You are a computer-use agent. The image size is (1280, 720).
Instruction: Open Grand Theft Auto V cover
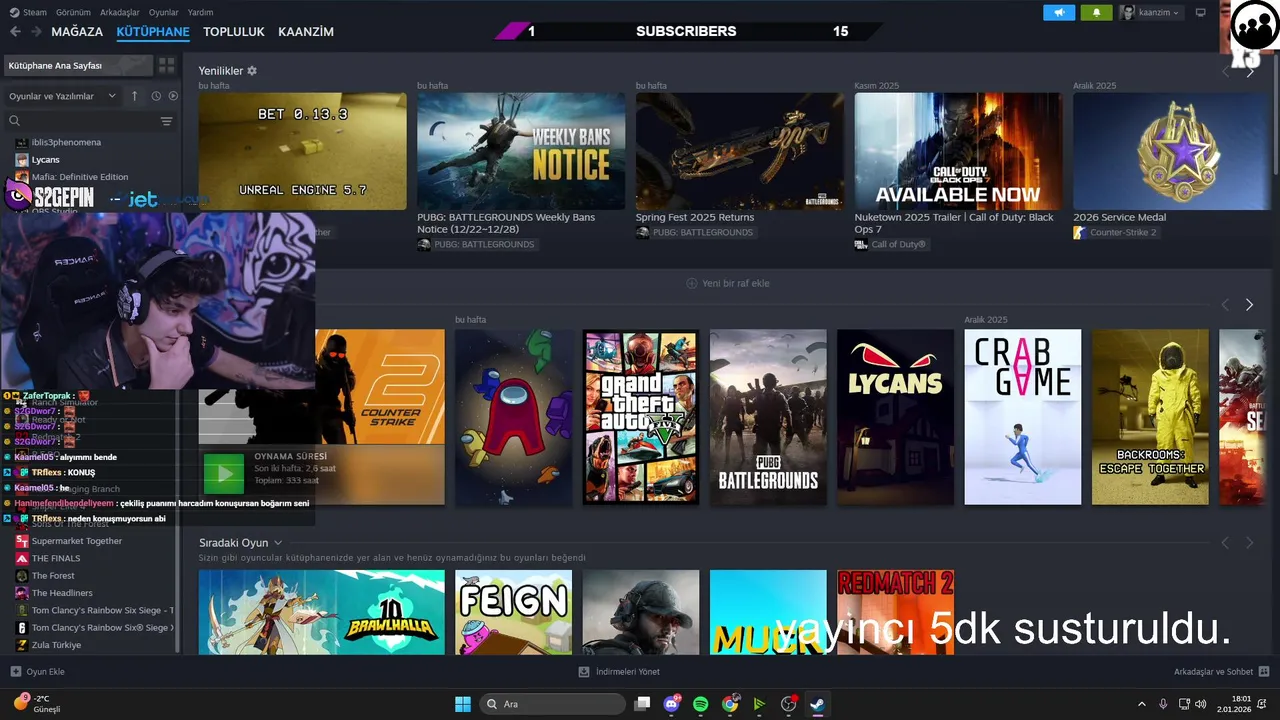(641, 417)
